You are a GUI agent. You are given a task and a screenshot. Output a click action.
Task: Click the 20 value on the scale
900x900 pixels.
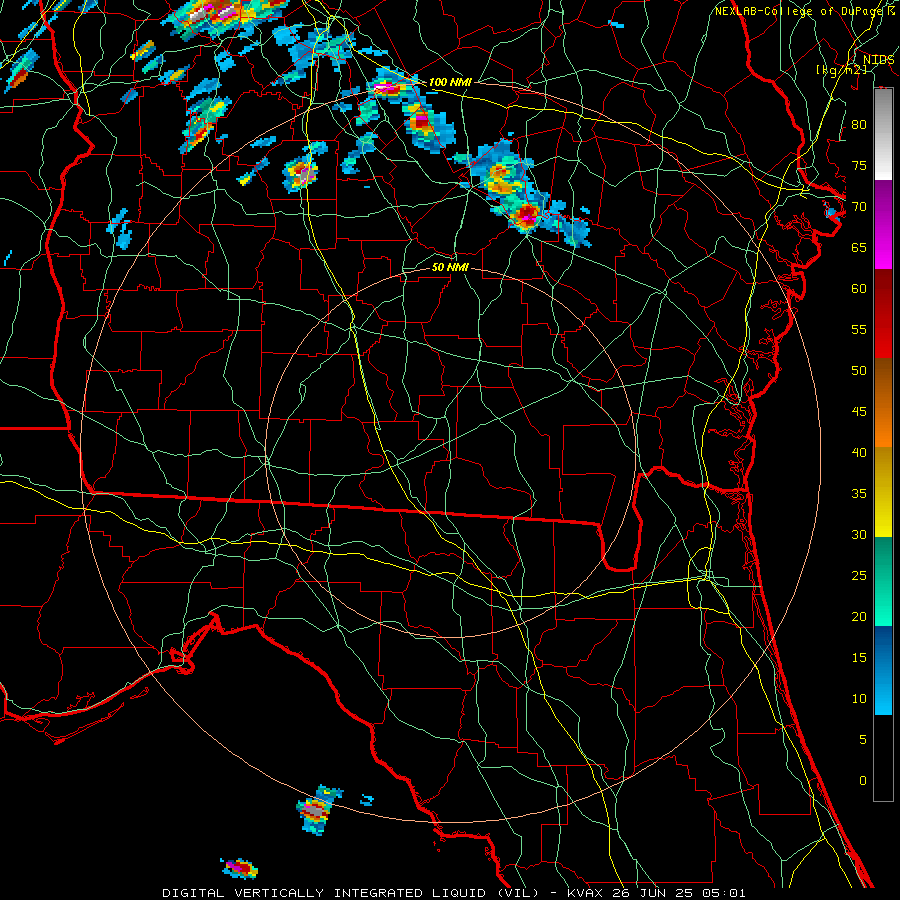point(859,616)
